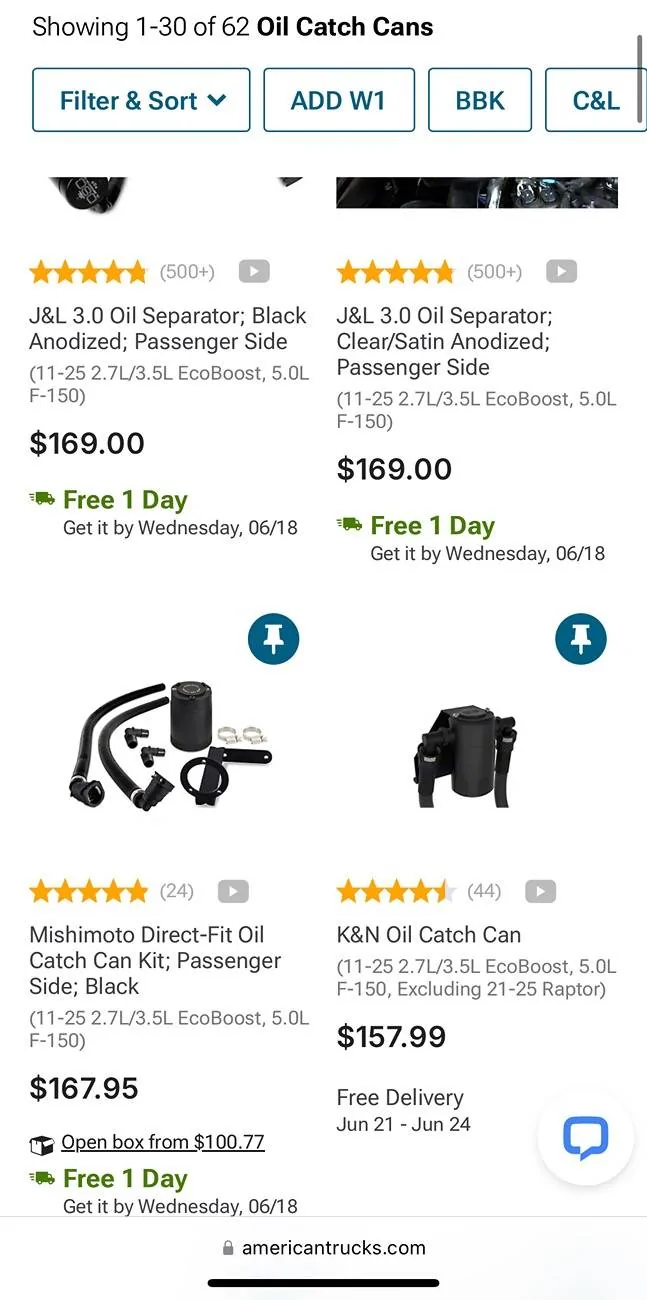The width and height of the screenshot is (647, 1300).
Task: Pin the Mishimoto Direct-Fit Oil Catch Can
Action: pyautogui.click(x=273, y=638)
